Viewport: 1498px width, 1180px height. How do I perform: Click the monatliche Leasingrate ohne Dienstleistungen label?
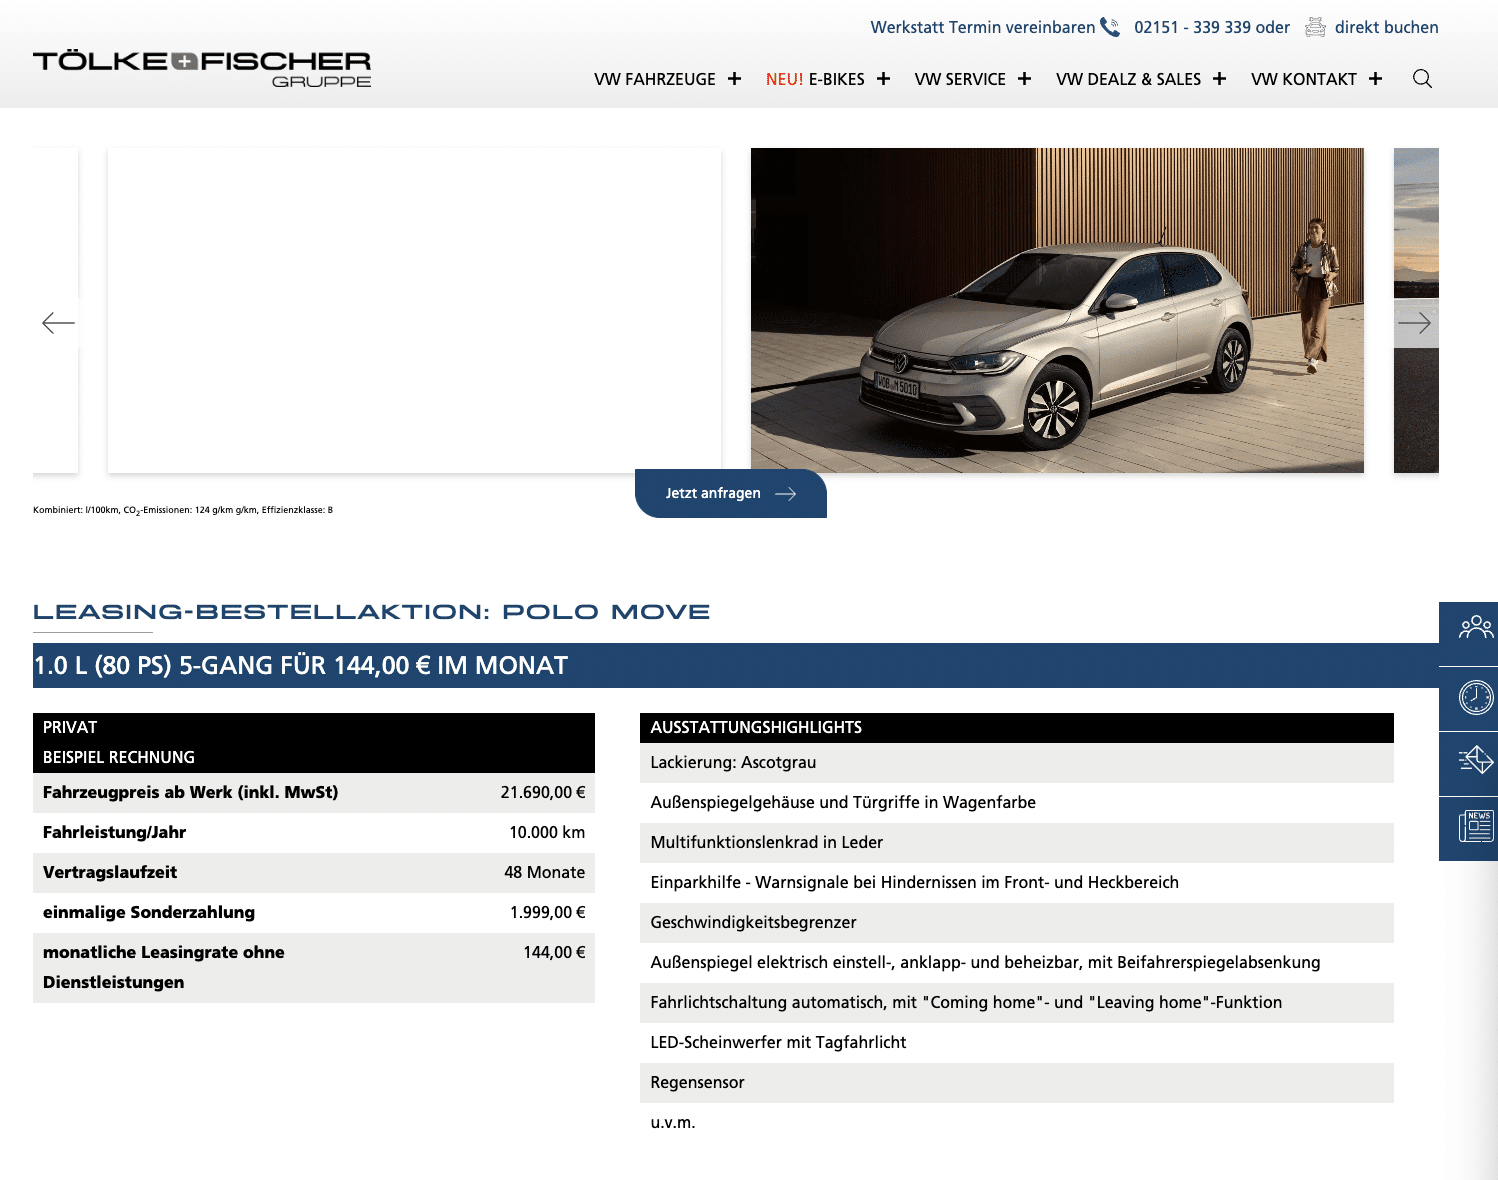pos(163,967)
